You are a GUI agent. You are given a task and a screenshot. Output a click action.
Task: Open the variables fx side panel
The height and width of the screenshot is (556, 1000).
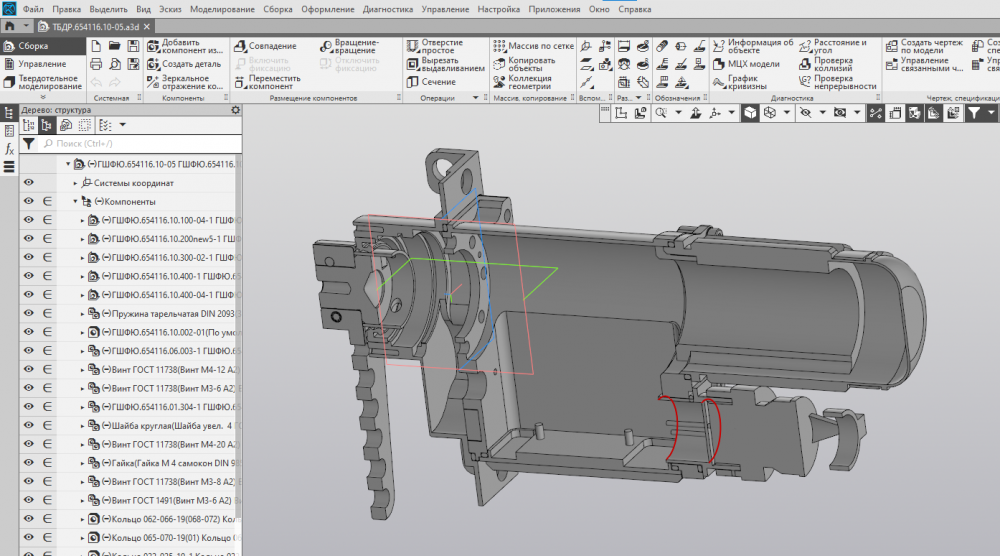click(9, 148)
